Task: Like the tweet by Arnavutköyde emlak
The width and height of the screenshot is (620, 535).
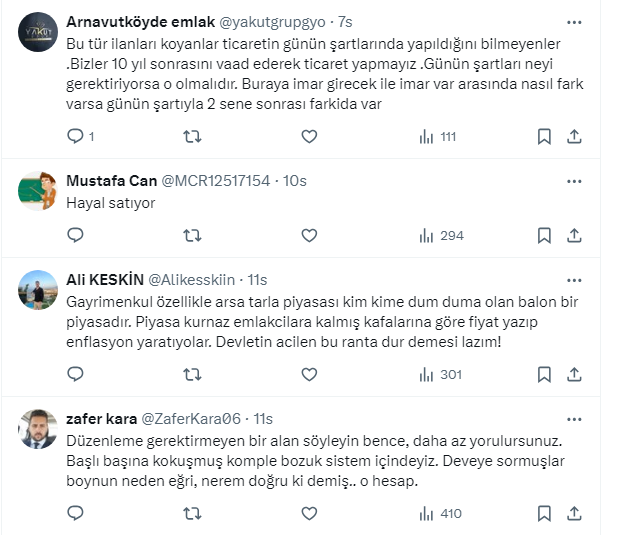Action: coord(309,136)
